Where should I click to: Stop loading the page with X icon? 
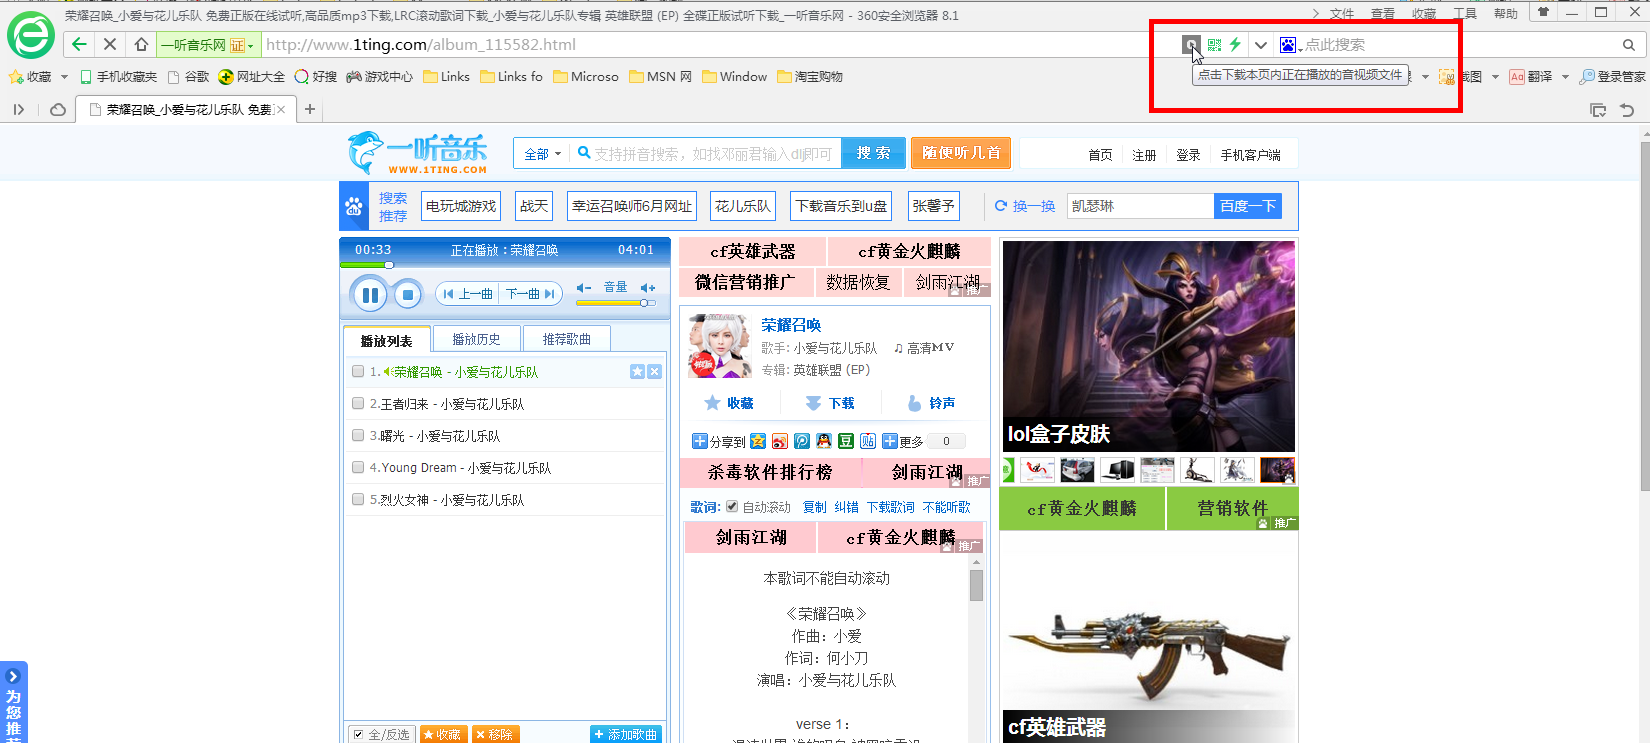coord(110,44)
